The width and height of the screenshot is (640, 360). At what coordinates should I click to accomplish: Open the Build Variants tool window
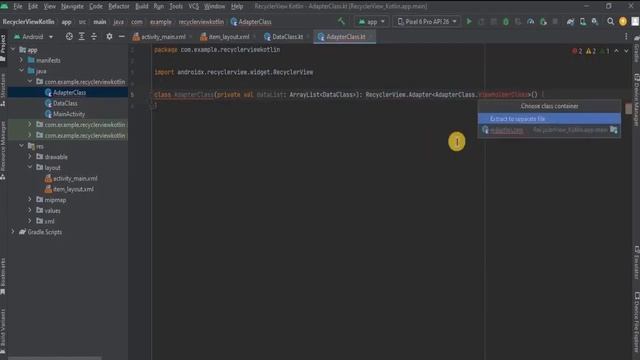point(3,331)
